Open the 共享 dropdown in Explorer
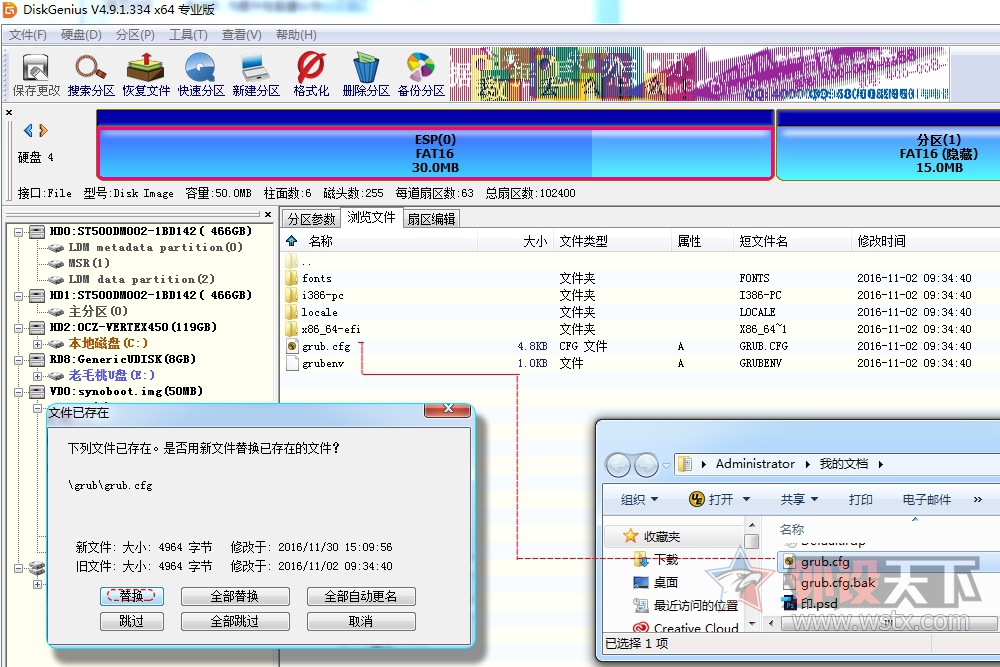 click(799, 500)
